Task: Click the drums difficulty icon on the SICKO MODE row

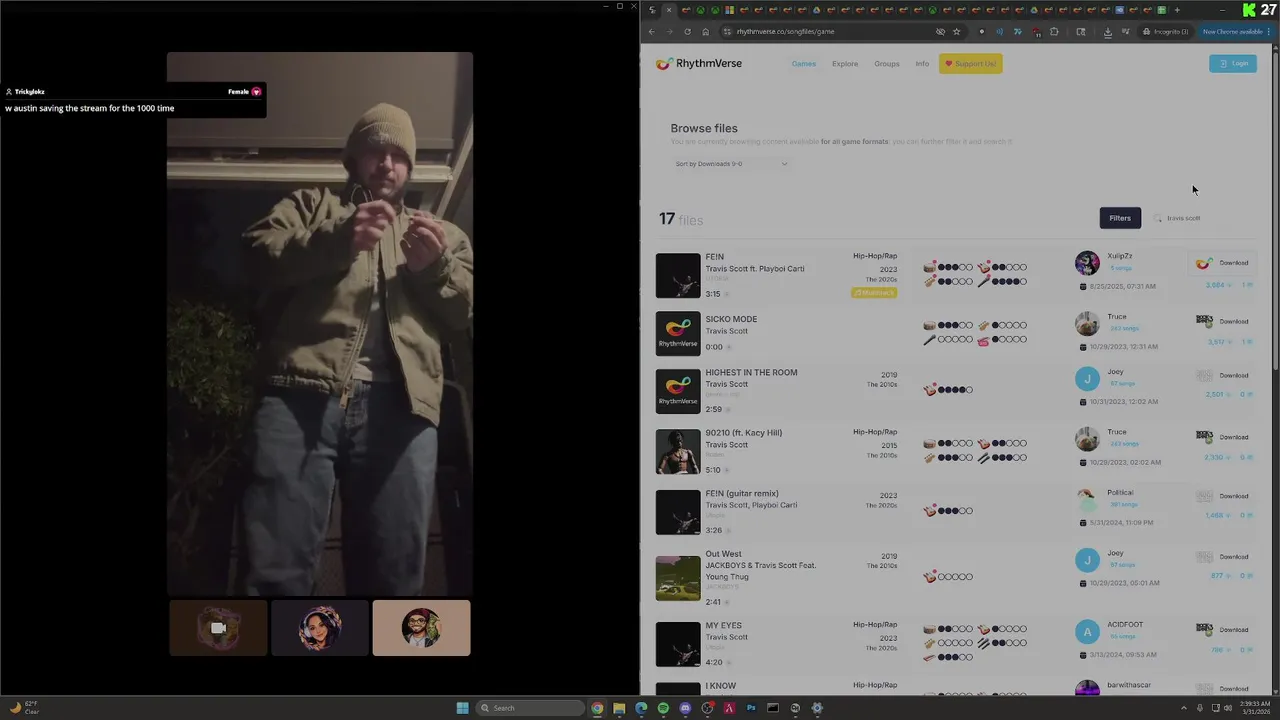Action: click(929, 325)
